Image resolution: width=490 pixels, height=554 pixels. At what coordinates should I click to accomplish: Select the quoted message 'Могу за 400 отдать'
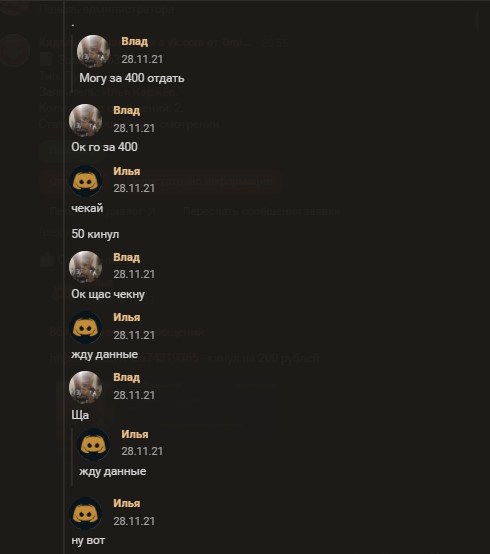[132, 78]
